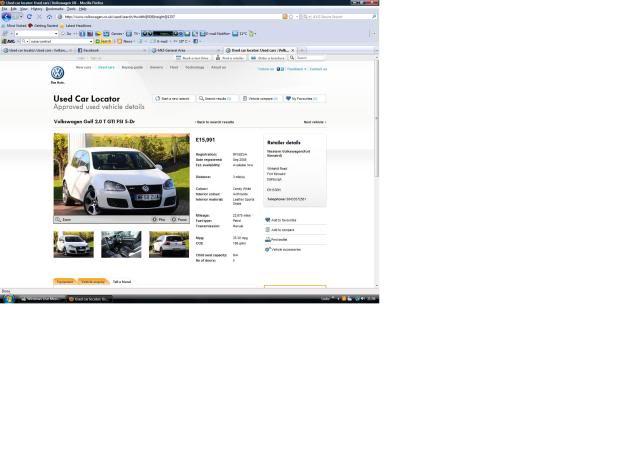Select the interior view thumbnail
640x474 pixels.
coord(121,245)
